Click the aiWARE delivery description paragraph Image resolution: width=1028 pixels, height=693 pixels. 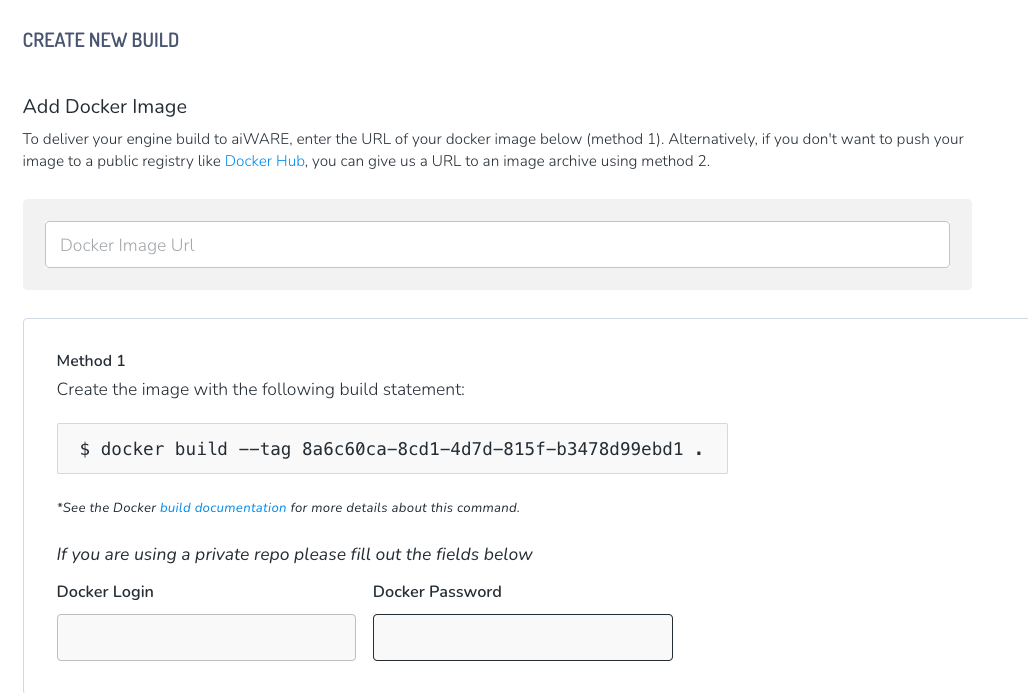point(493,139)
